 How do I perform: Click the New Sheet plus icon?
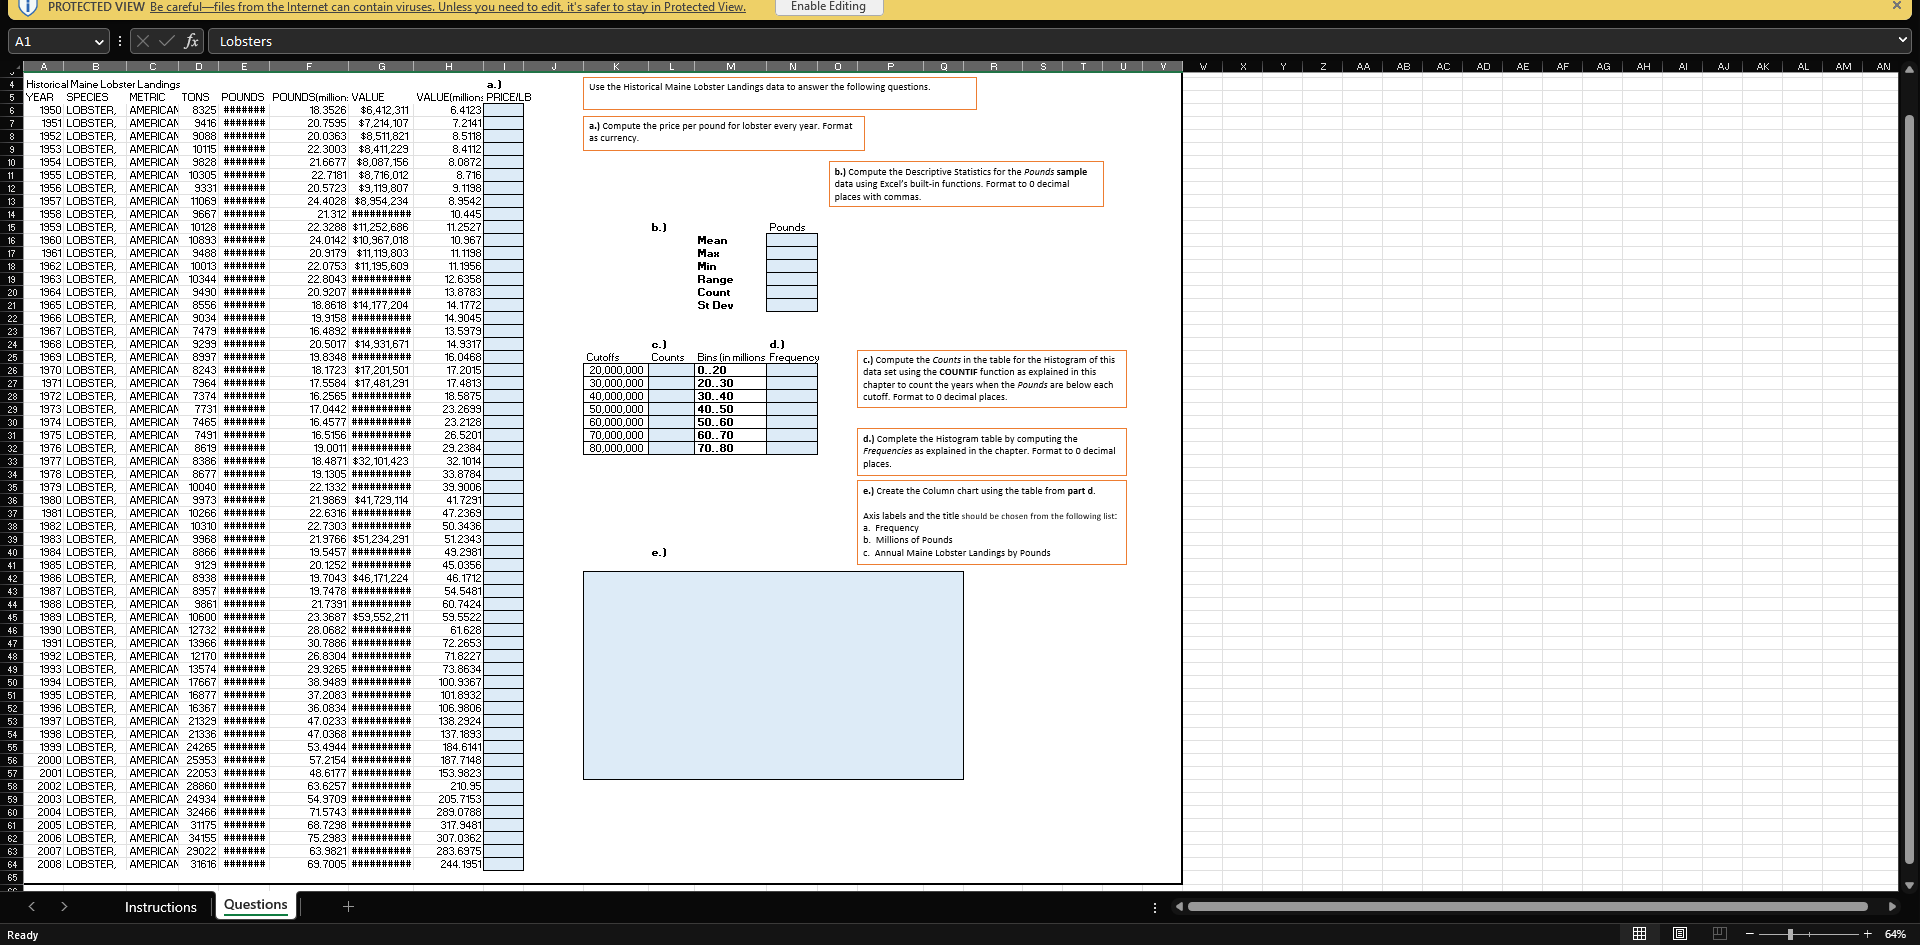348,906
